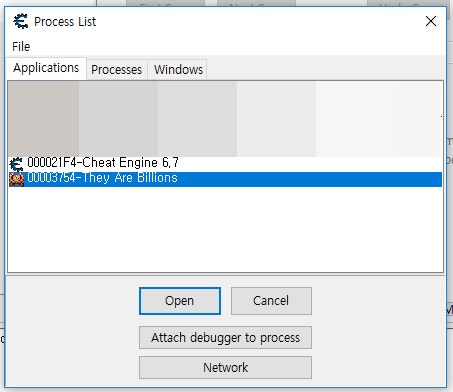The width and height of the screenshot is (453, 392).
Task: Select the Cheat Engine icon in process list
Action: click(x=16, y=164)
